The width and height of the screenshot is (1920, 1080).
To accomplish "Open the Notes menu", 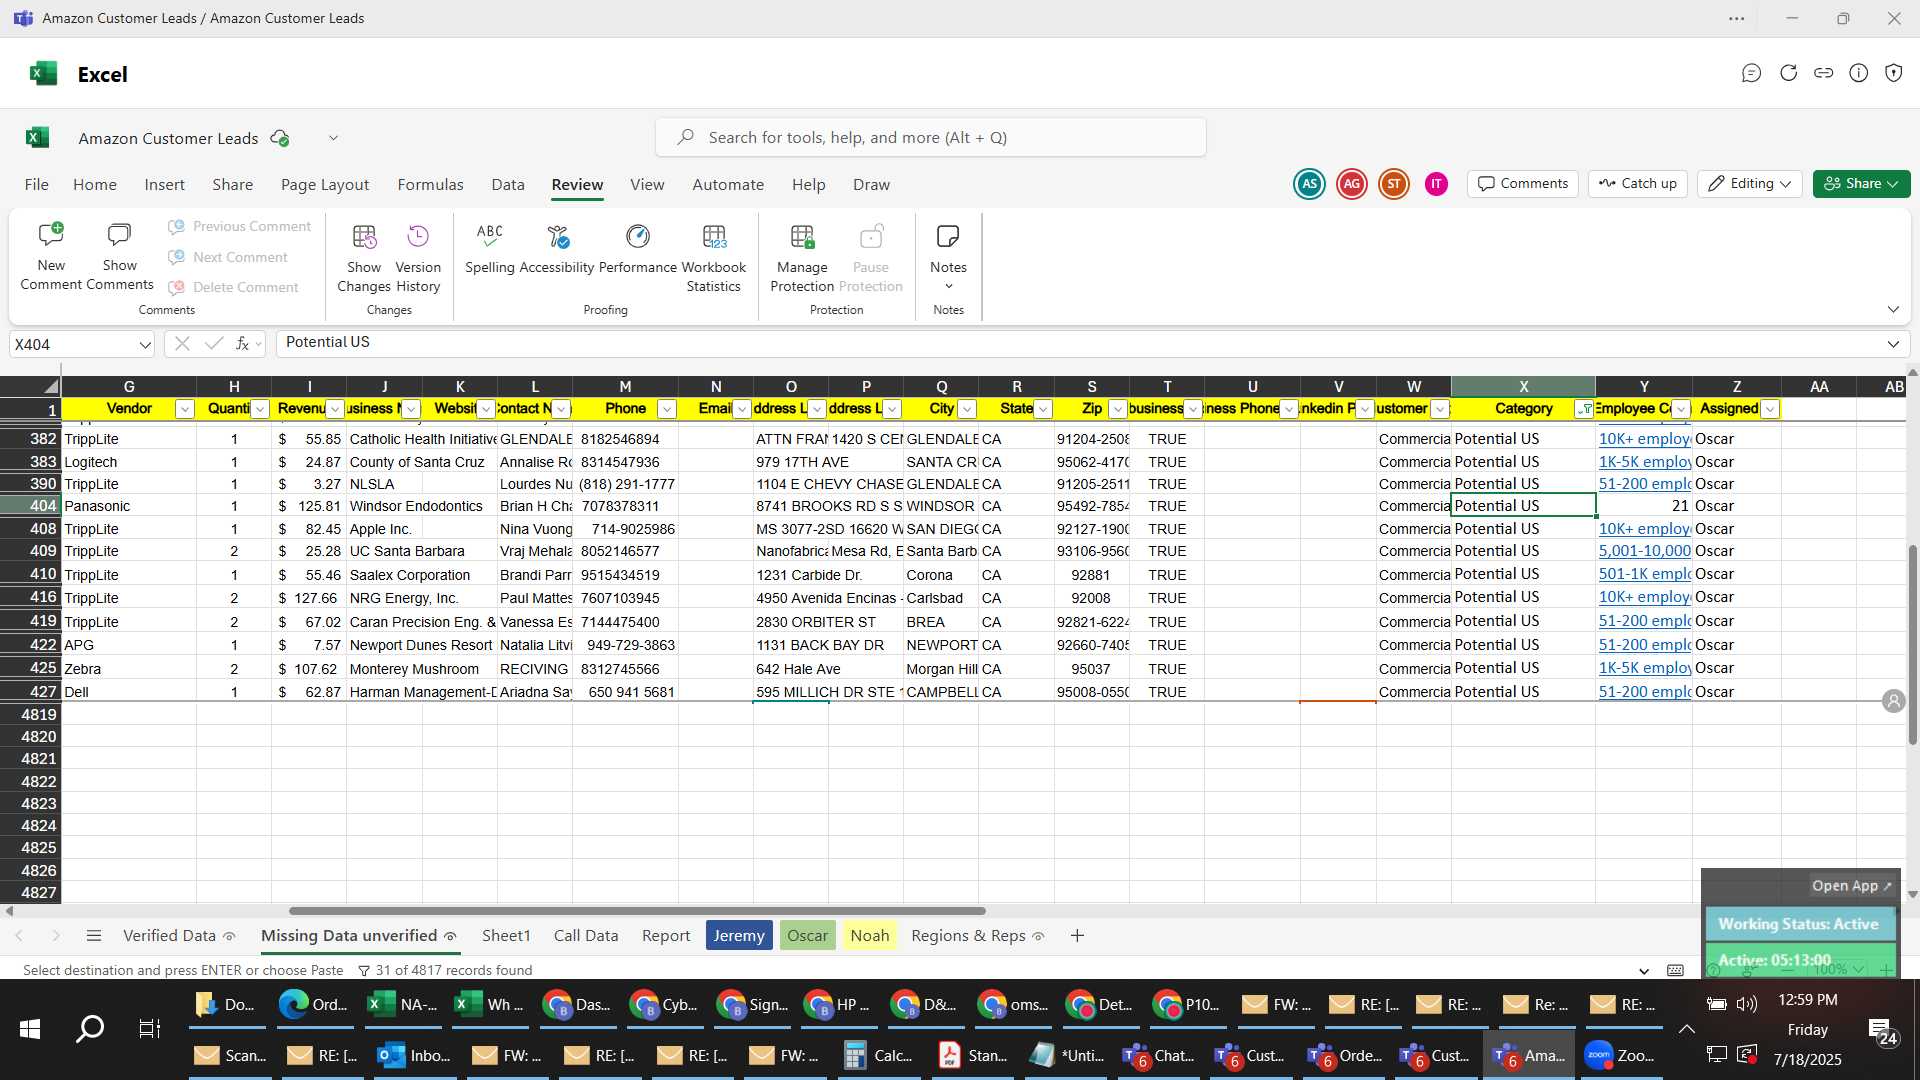I will point(948,257).
